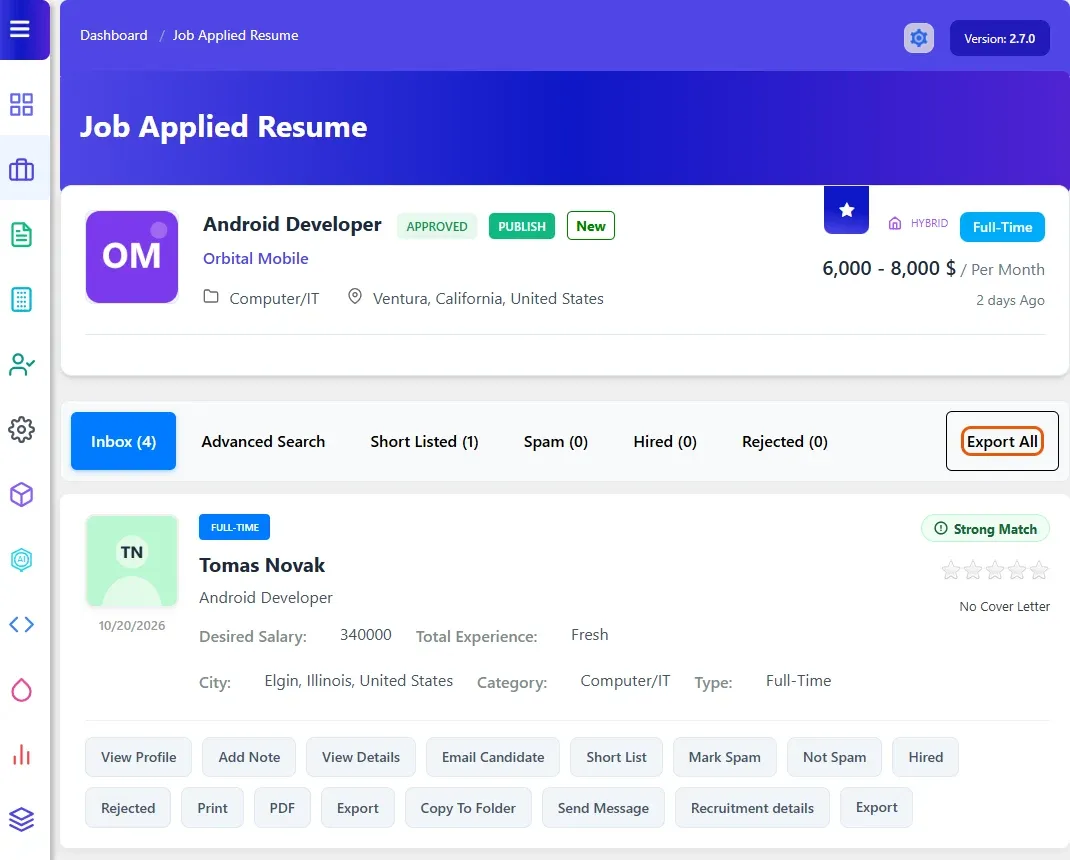Open the code brackets icon in sidebar

click(21, 625)
